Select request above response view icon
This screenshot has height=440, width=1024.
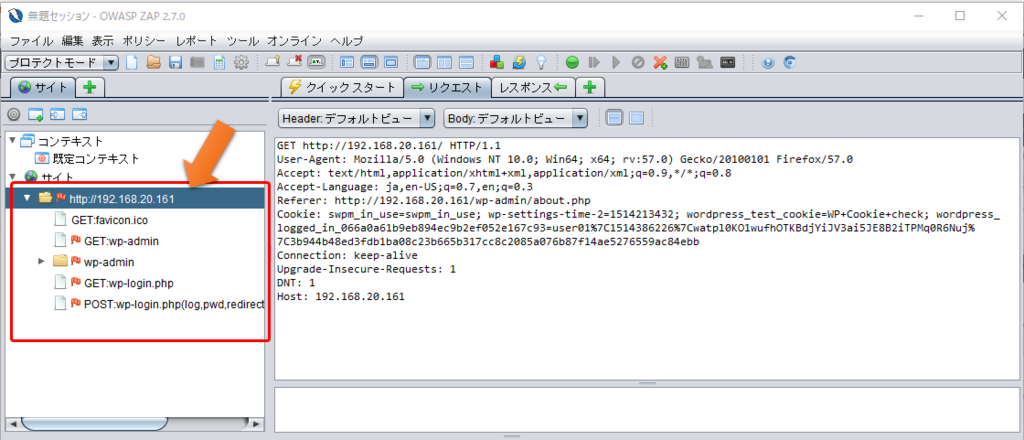(466, 63)
